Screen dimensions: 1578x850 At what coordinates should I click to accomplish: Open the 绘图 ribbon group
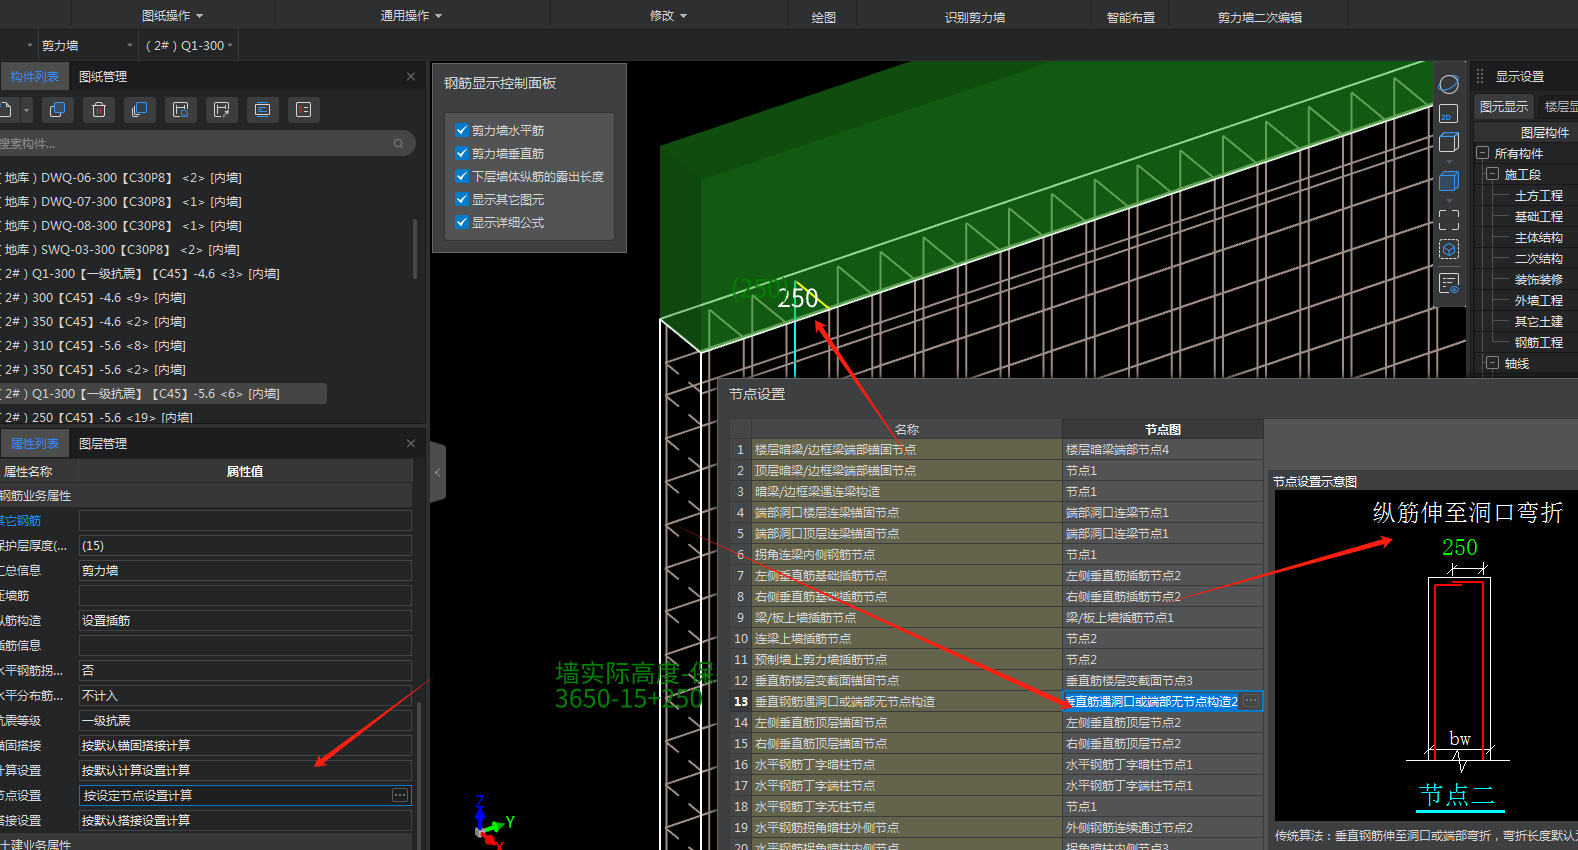coord(824,17)
